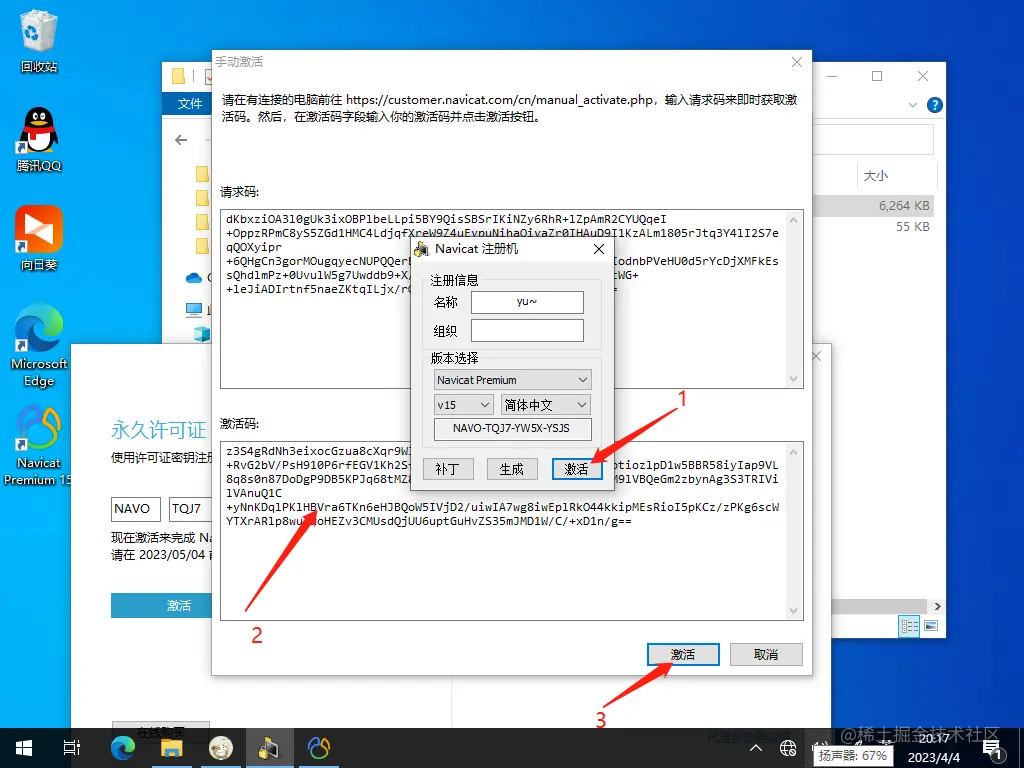Show hidden tray icons chevron
This screenshot has height=768, width=1024.
(756, 748)
